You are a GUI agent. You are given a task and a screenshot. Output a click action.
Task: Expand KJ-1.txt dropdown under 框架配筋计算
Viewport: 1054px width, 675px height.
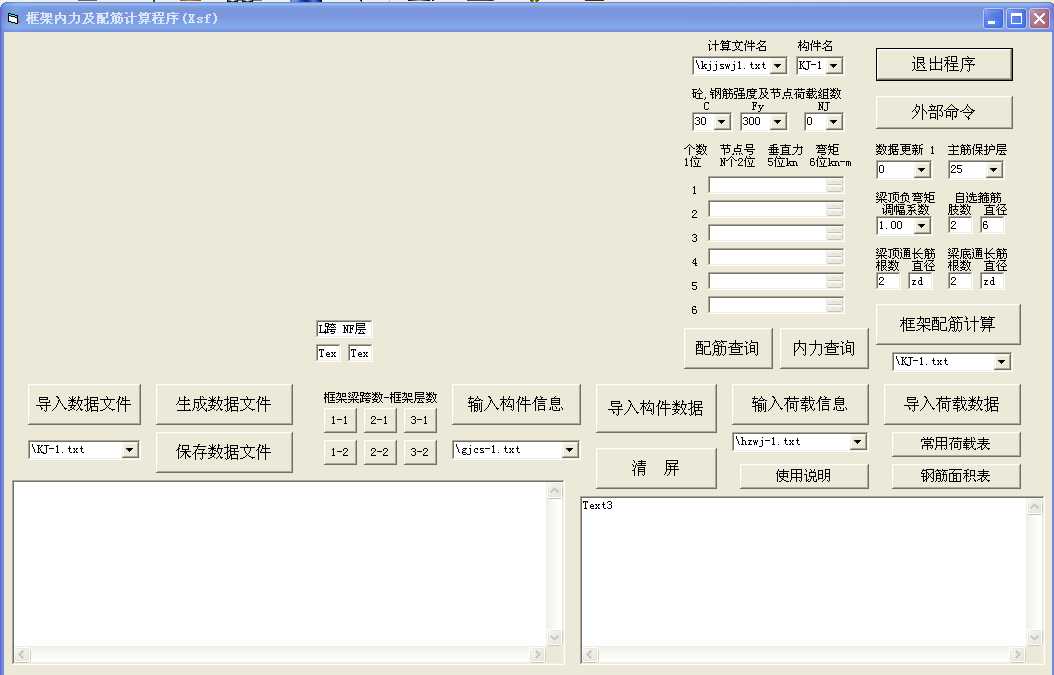click(1002, 362)
